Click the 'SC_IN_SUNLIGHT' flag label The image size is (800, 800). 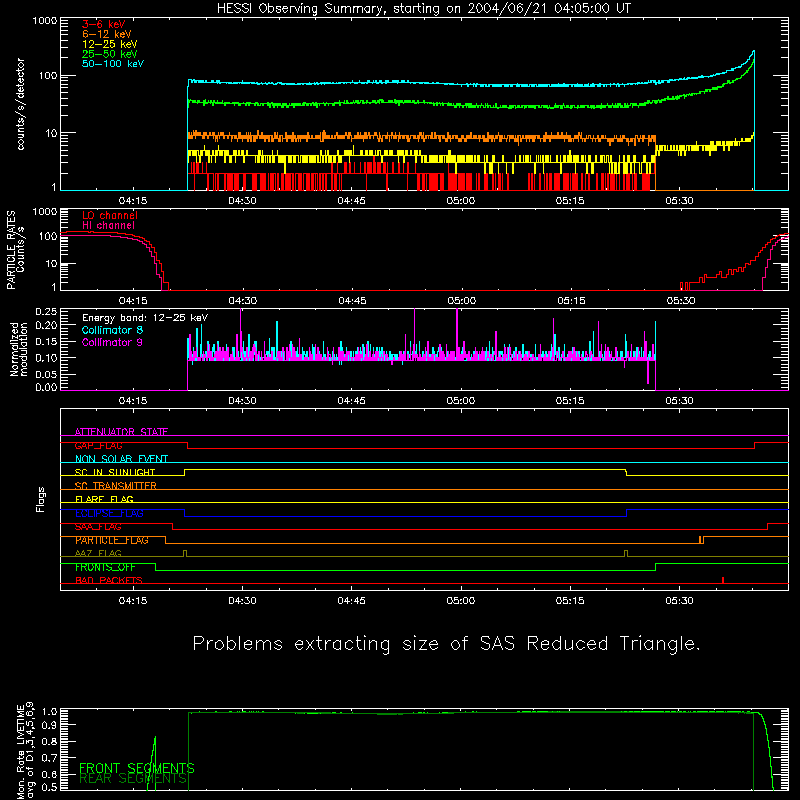pos(115,472)
